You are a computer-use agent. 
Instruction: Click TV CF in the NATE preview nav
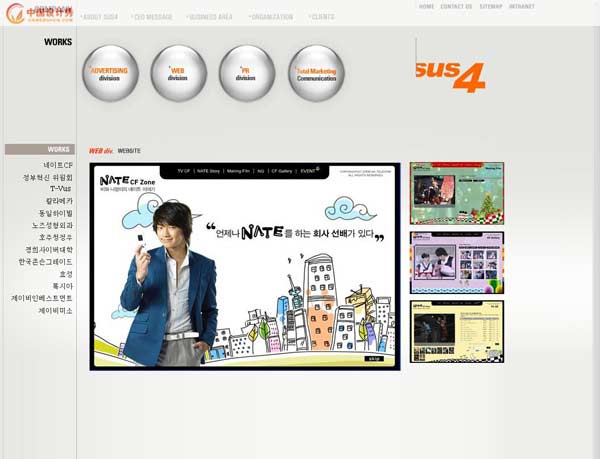point(183,171)
